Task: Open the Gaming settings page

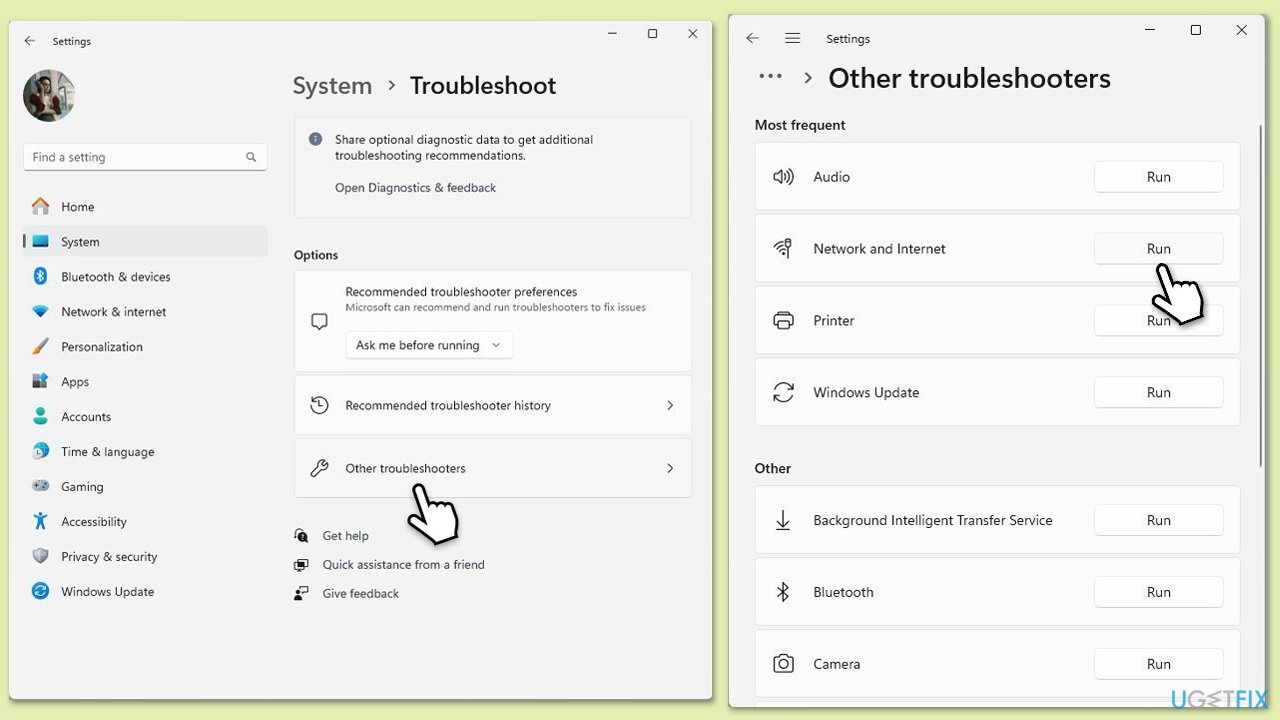Action: [82, 487]
